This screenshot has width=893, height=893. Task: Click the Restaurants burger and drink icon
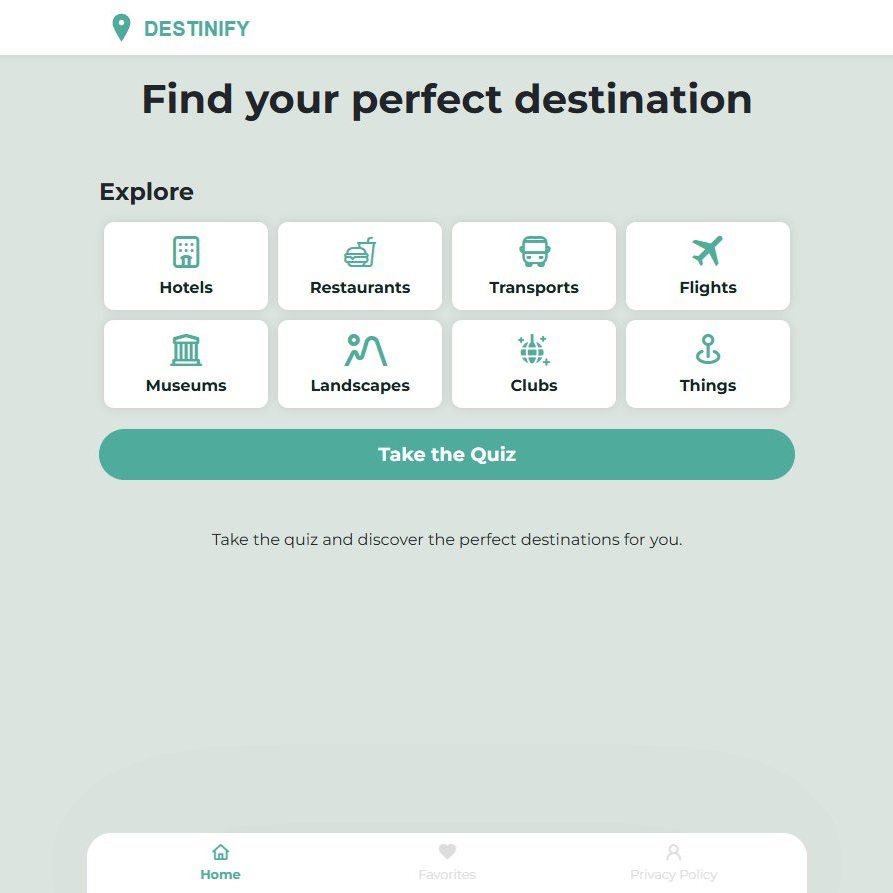point(360,252)
